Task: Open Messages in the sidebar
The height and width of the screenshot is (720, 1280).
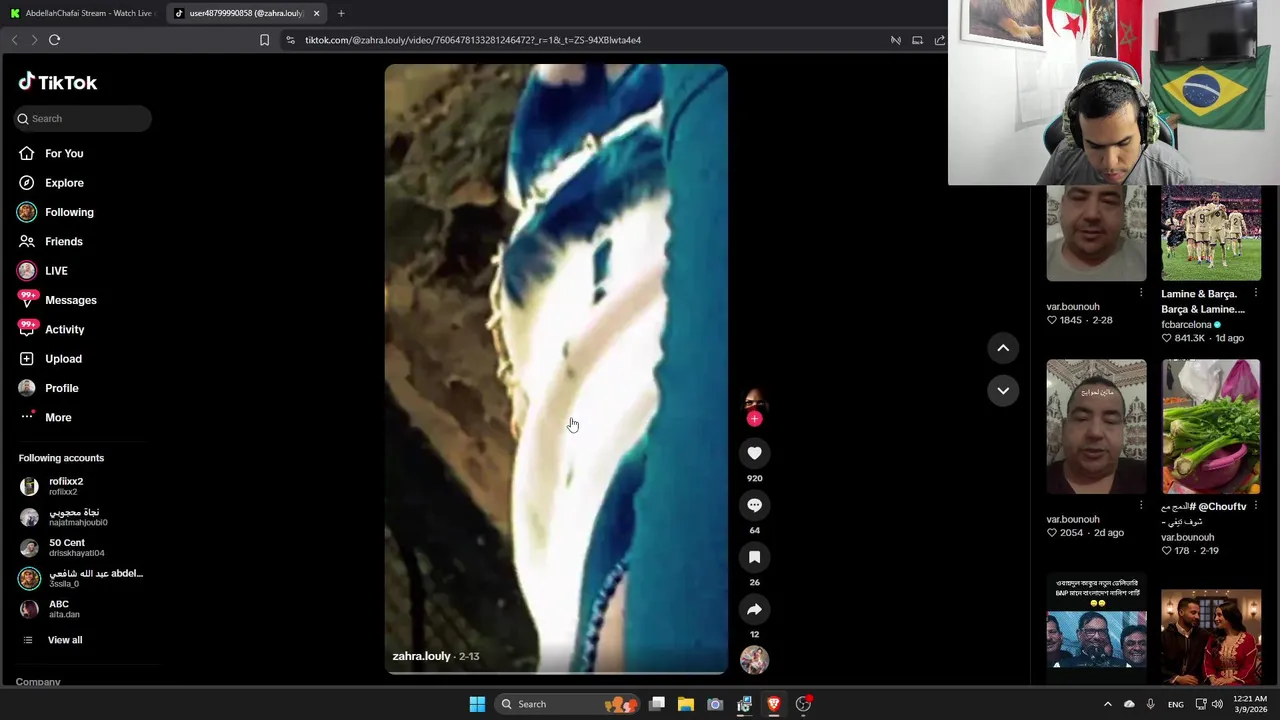Action: 70,300
